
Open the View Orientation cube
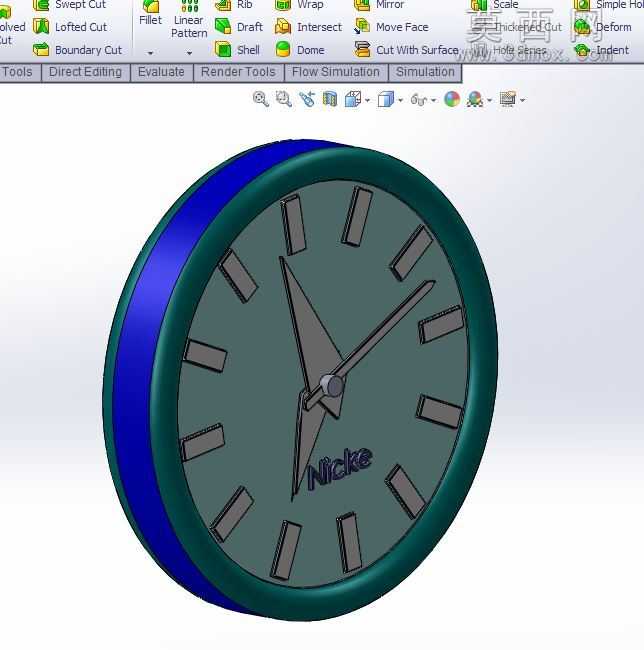353,99
